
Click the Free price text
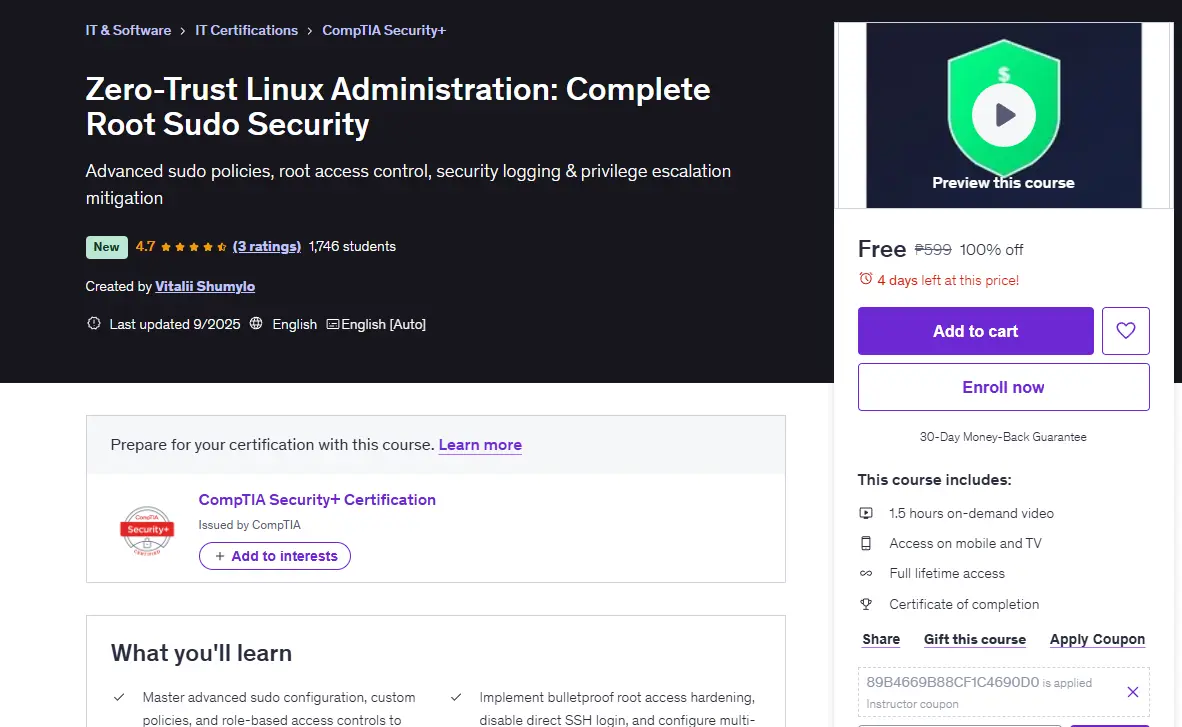[882, 249]
